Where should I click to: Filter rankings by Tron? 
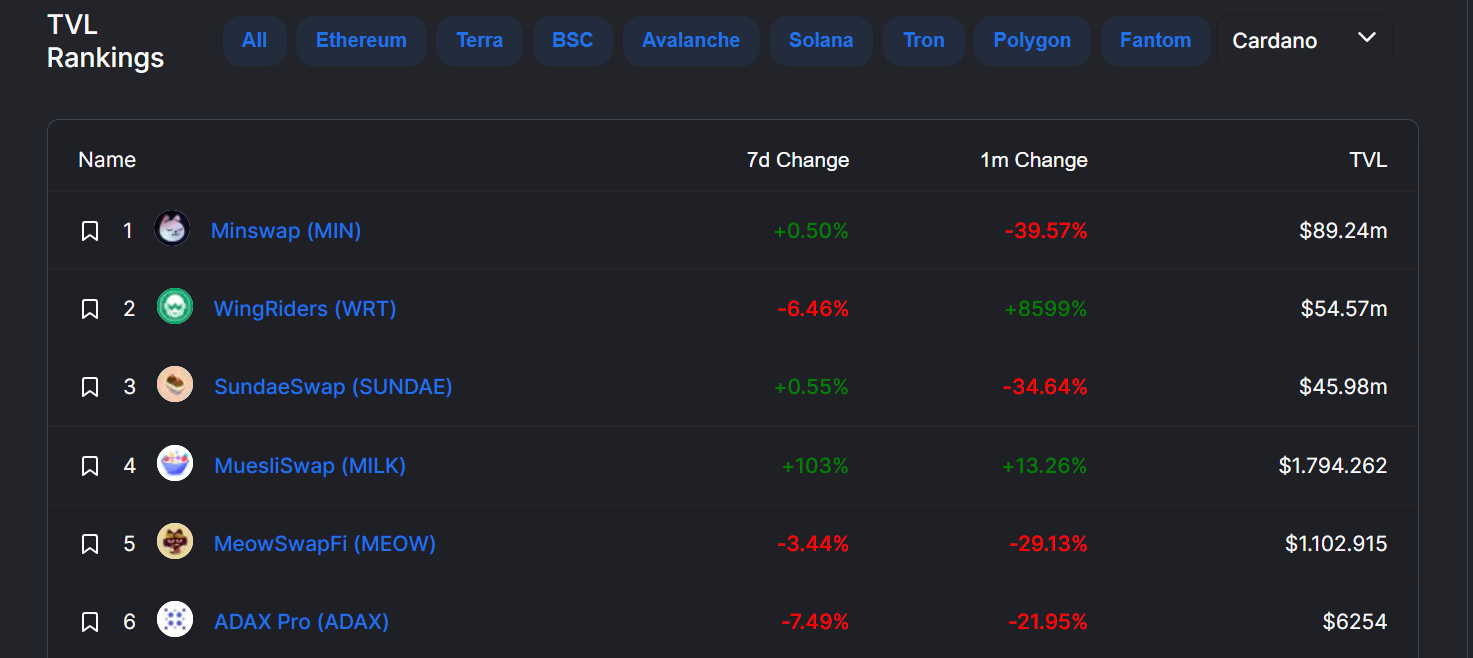pos(923,41)
